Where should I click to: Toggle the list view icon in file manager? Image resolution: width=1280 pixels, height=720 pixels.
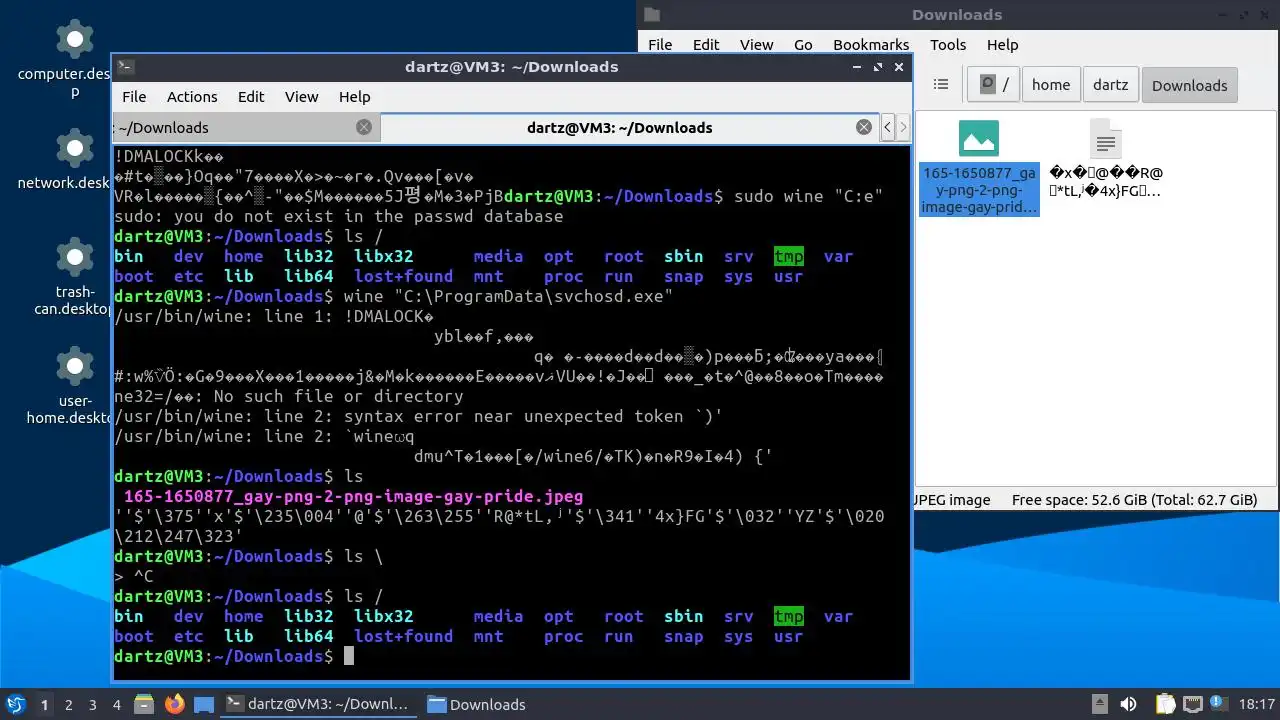tap(941, 85)
